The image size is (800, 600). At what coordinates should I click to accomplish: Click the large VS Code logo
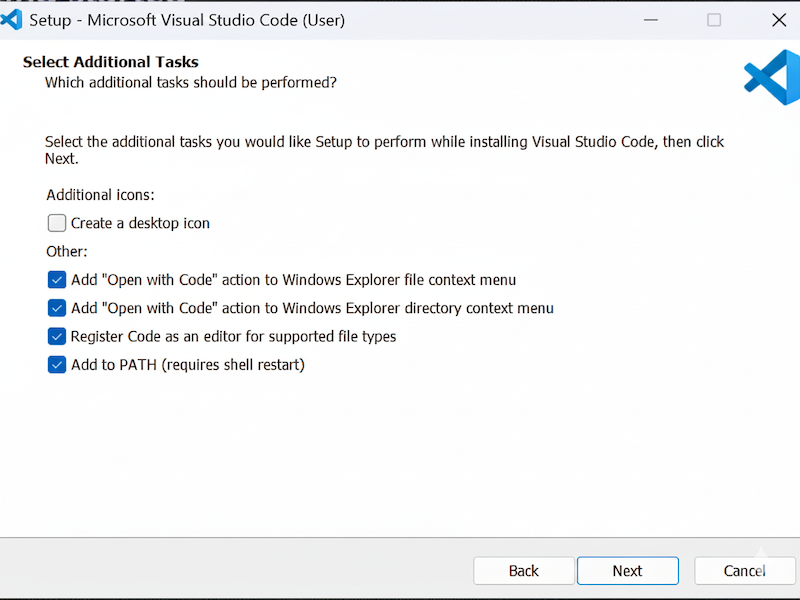[772, 78]
